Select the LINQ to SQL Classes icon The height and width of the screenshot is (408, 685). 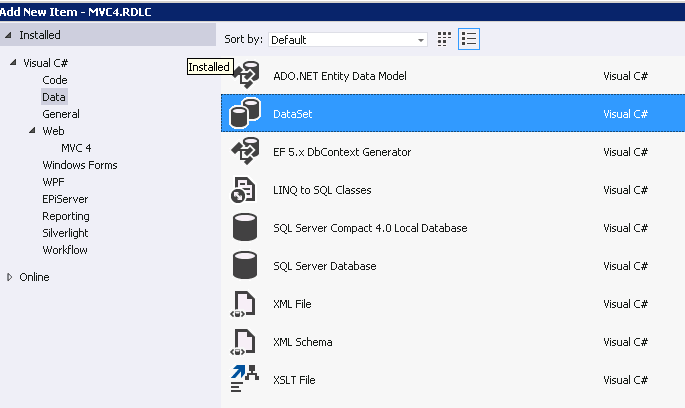(x=243, y=190)
